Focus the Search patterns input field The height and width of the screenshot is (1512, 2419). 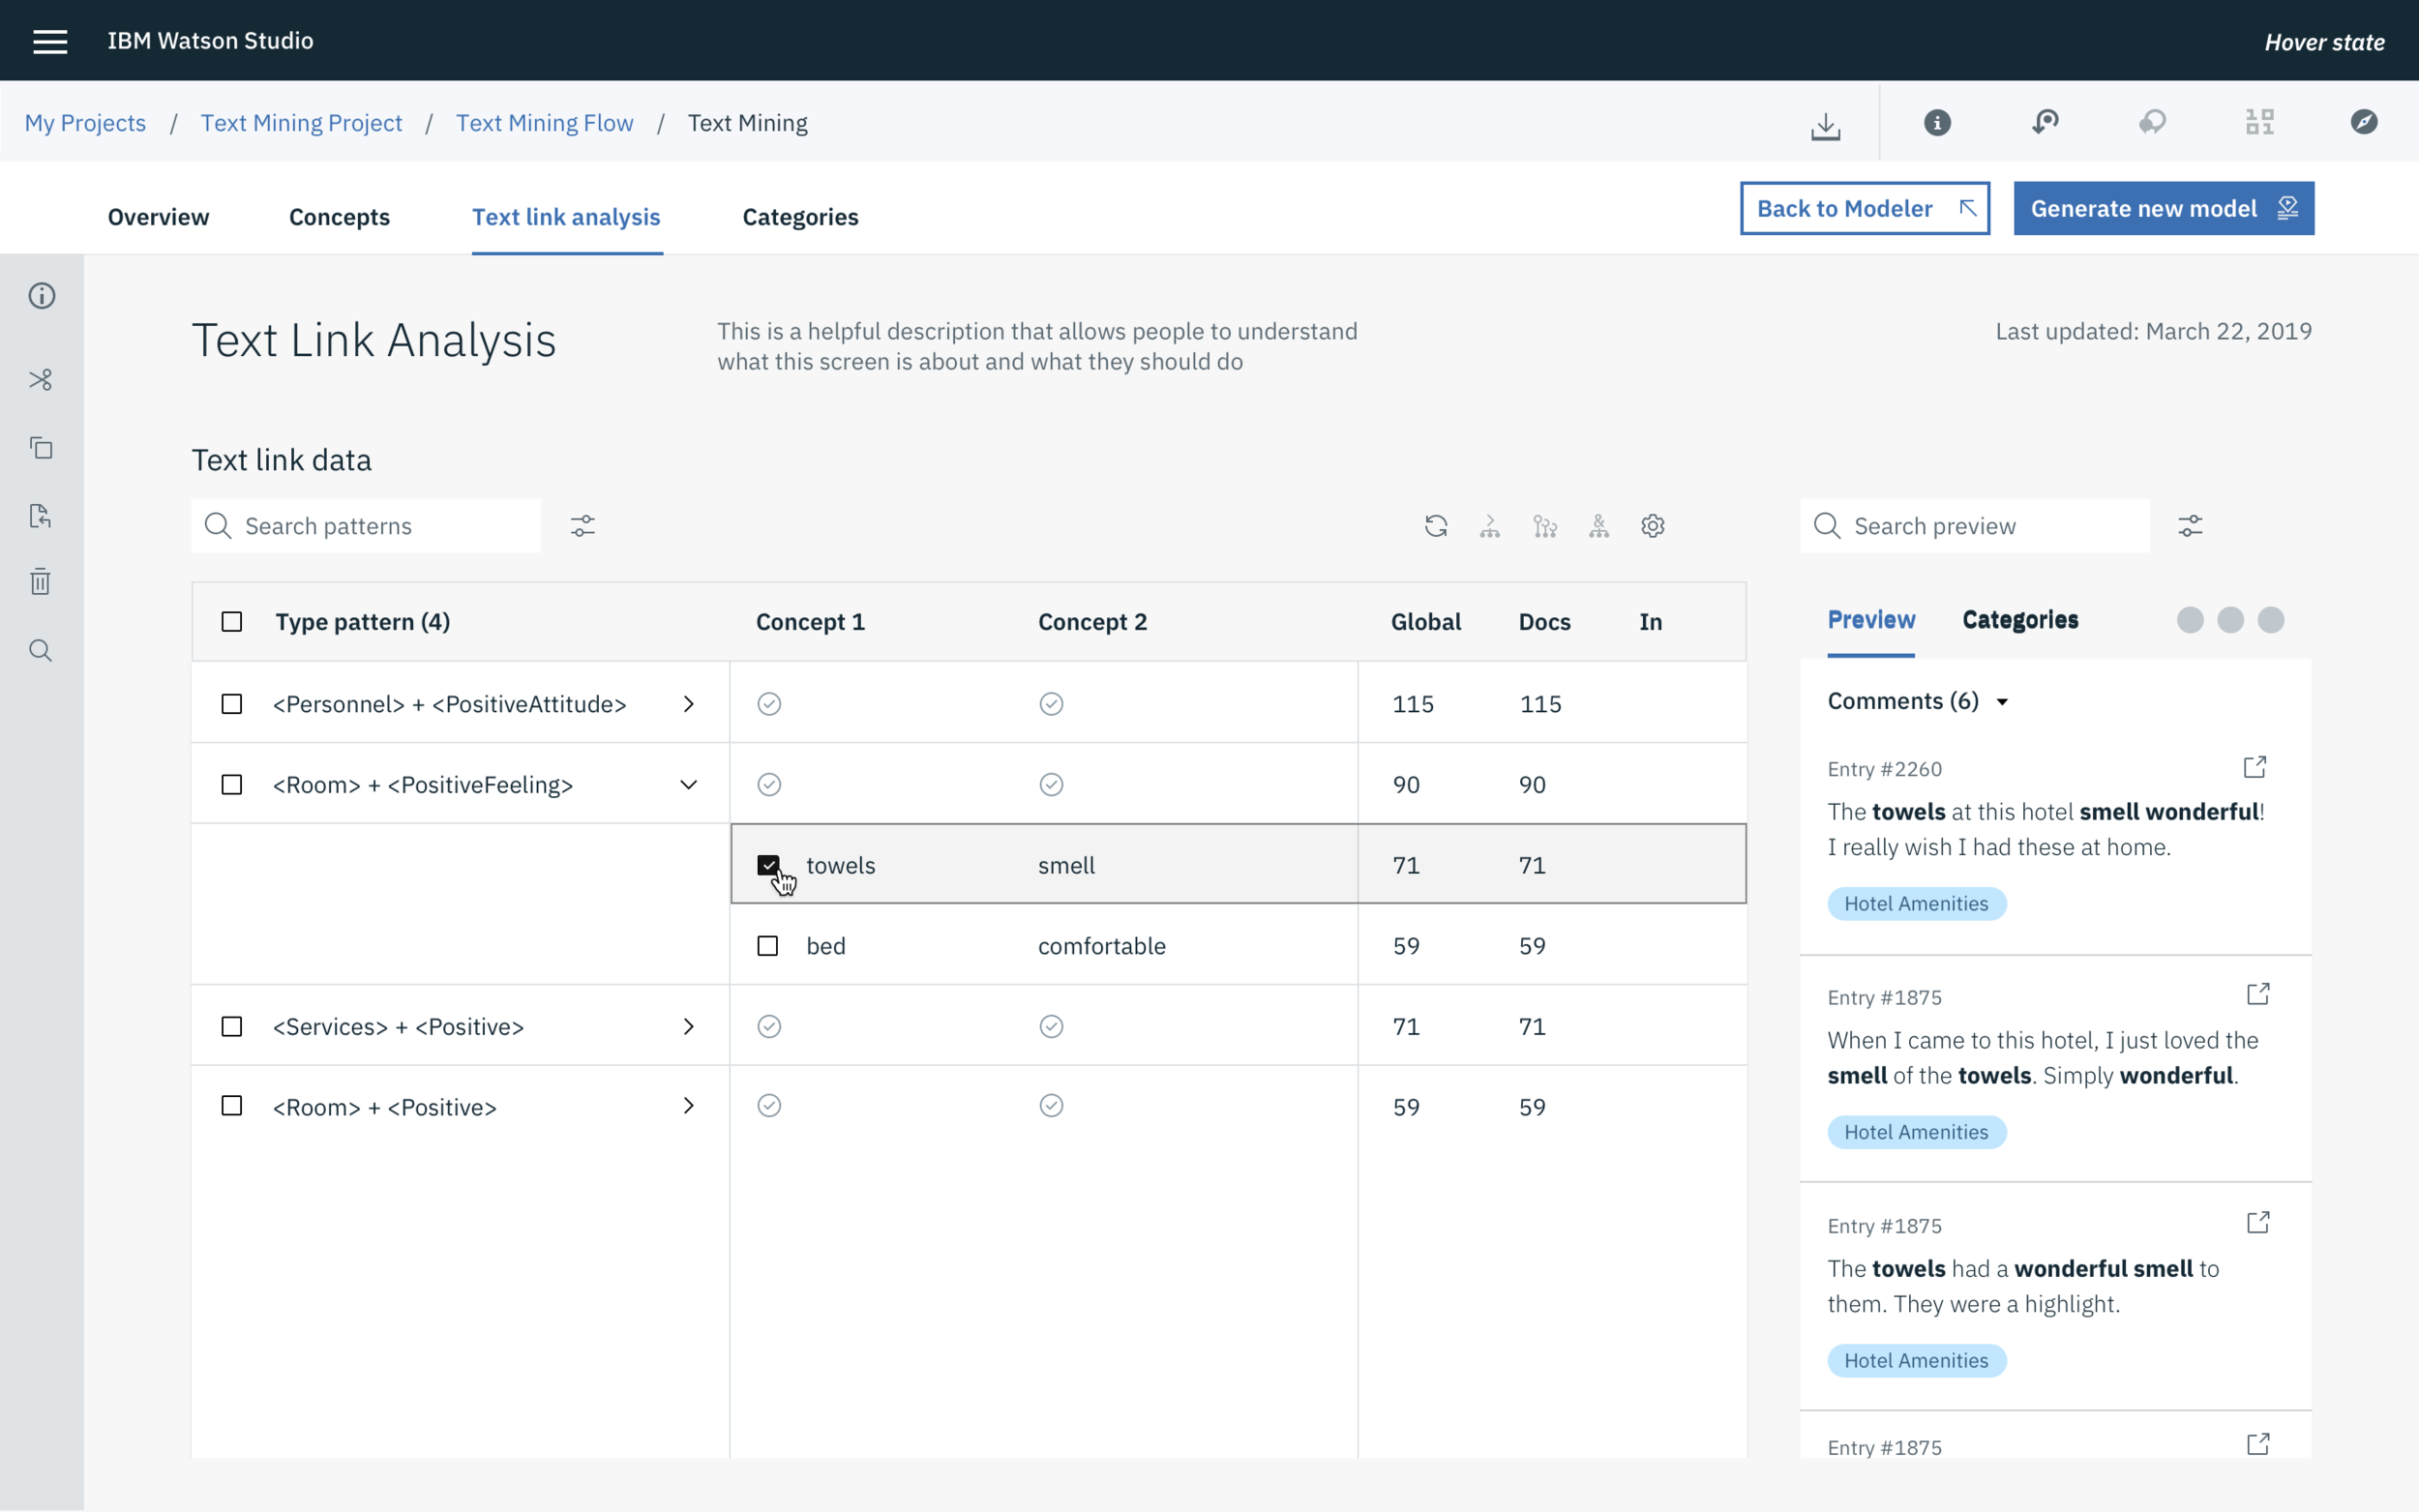366,526
